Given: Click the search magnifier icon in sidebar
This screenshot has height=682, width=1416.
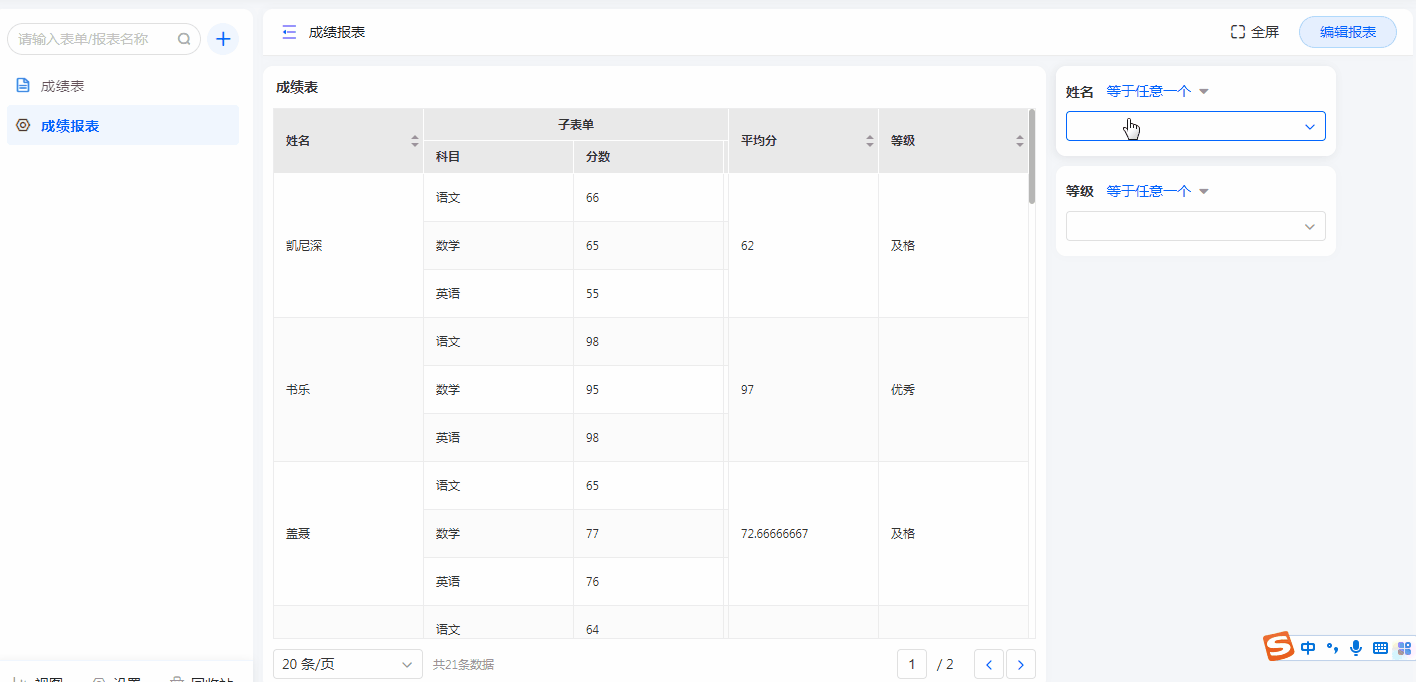Looking at the screenshot, I should pos(184,39).
